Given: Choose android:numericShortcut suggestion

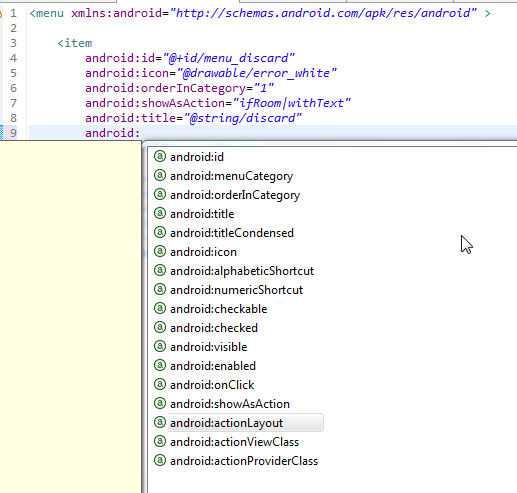Looking at the screenshot, I should click(x=237, y=290).
